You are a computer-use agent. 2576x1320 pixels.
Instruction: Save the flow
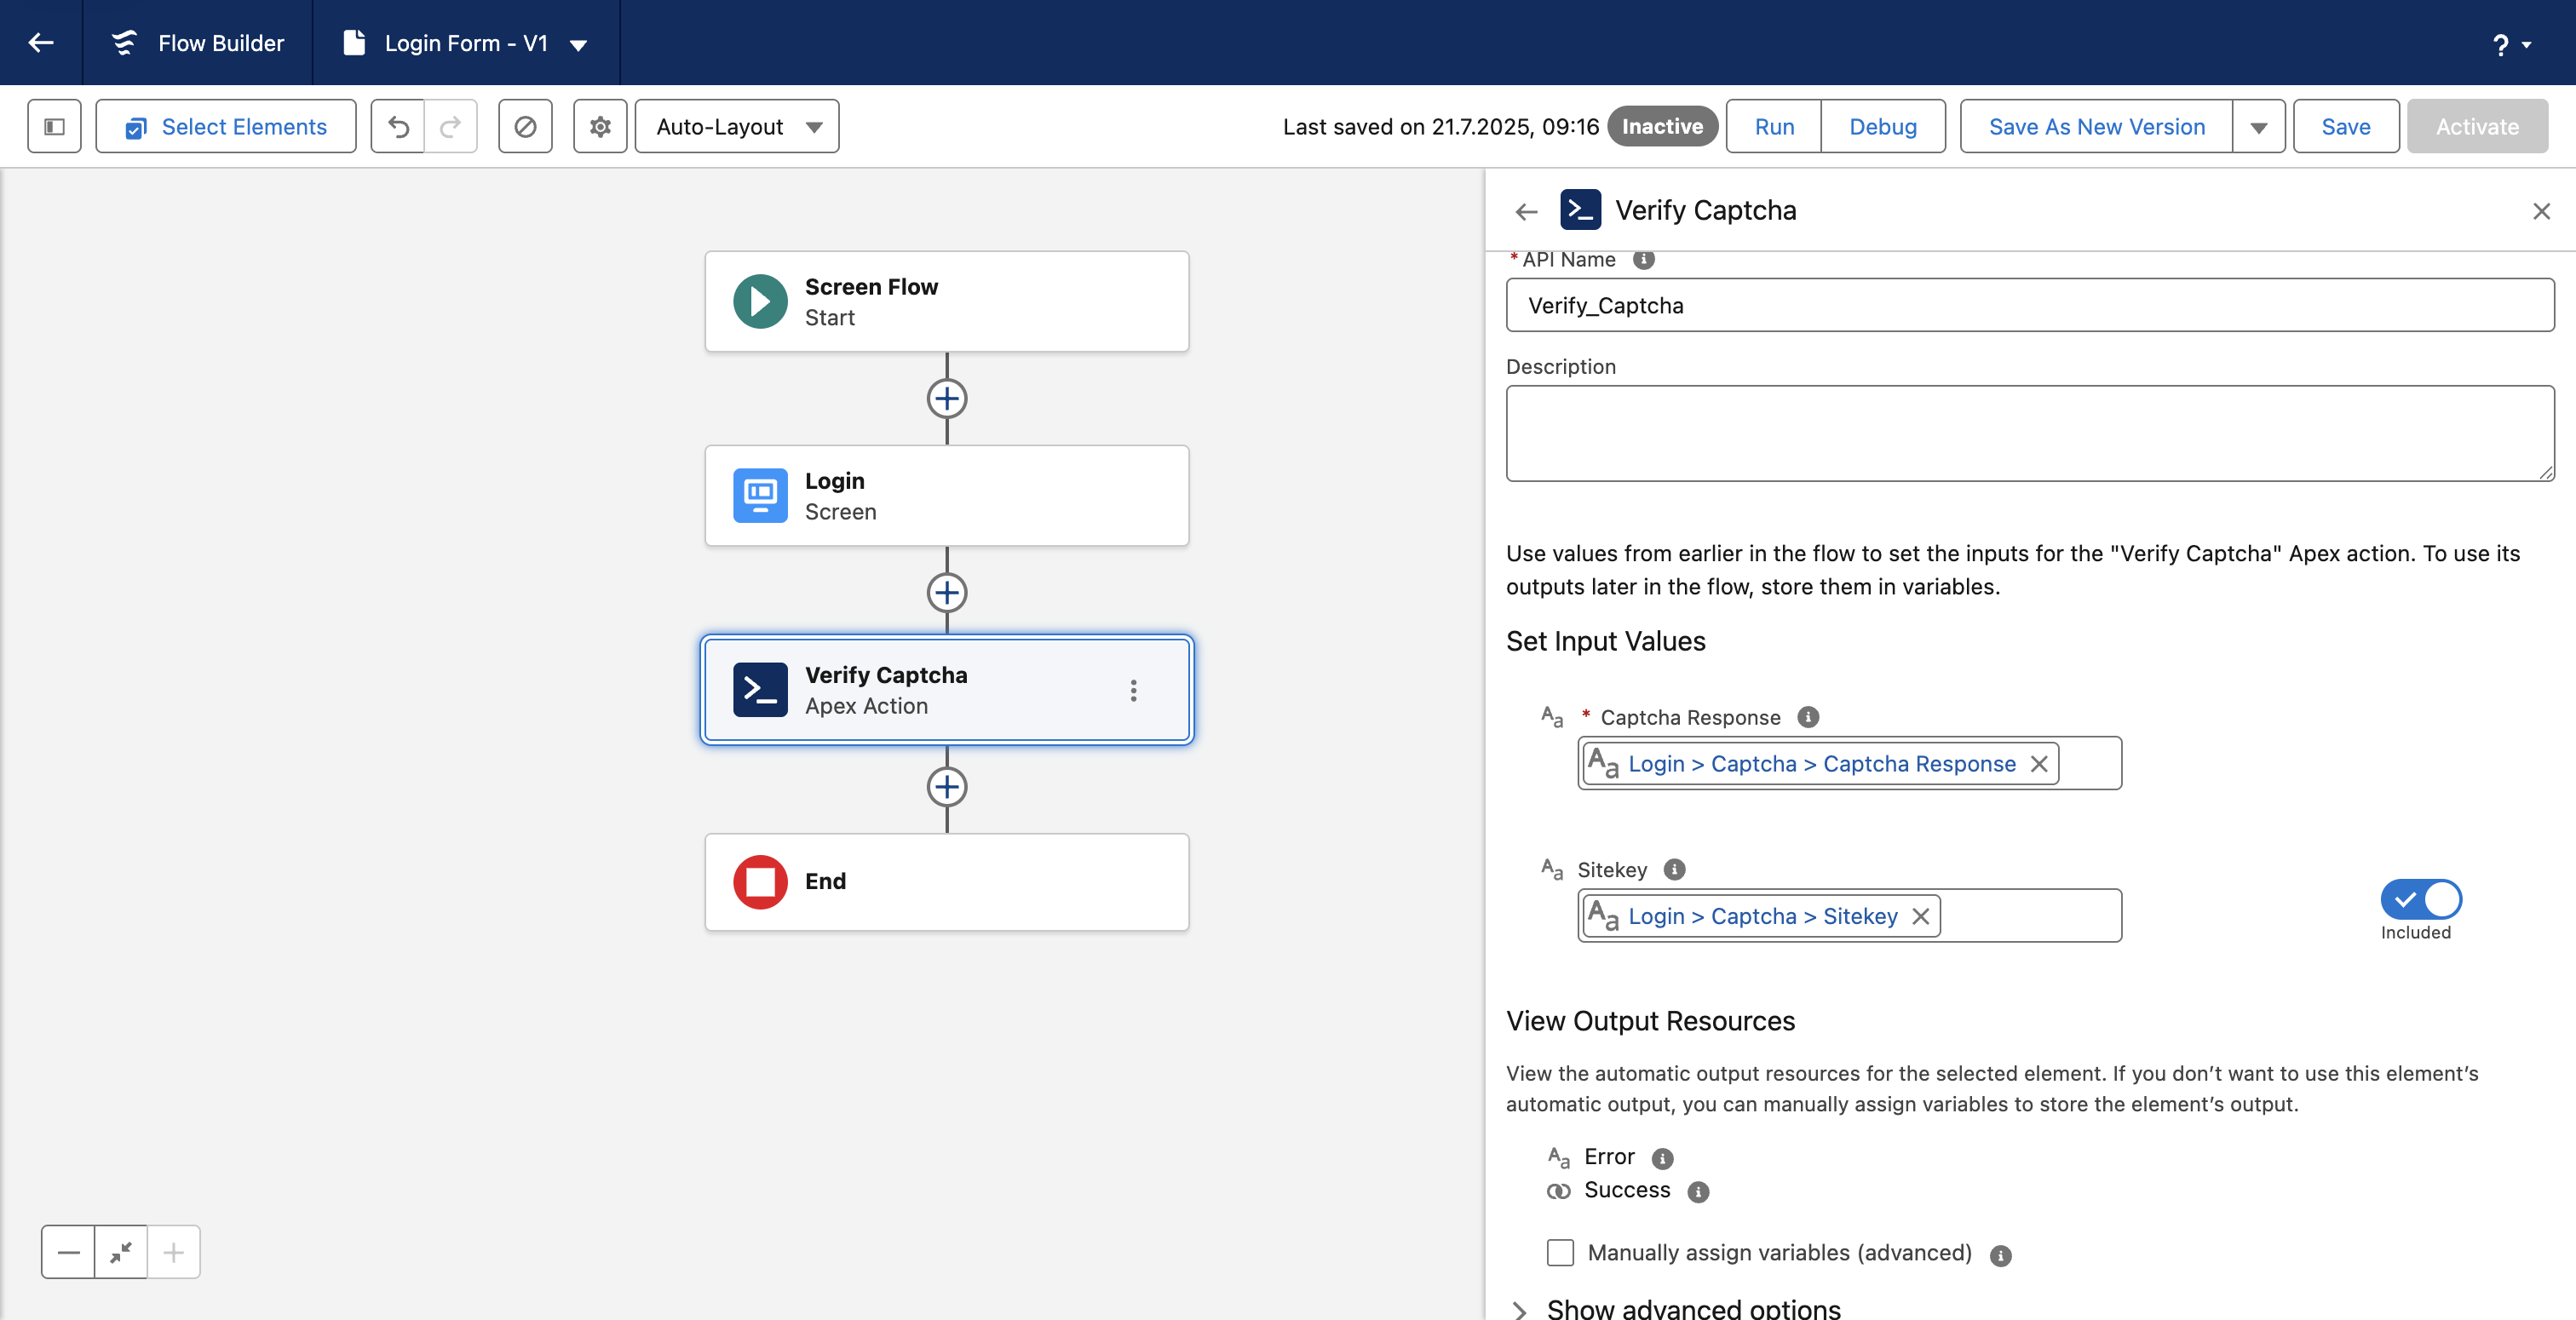[x=2345, y=127]
